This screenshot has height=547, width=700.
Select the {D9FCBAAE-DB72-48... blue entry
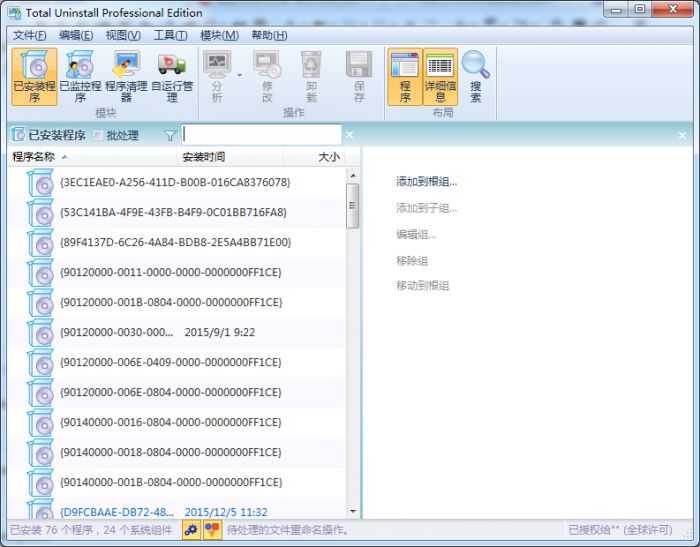177,509
